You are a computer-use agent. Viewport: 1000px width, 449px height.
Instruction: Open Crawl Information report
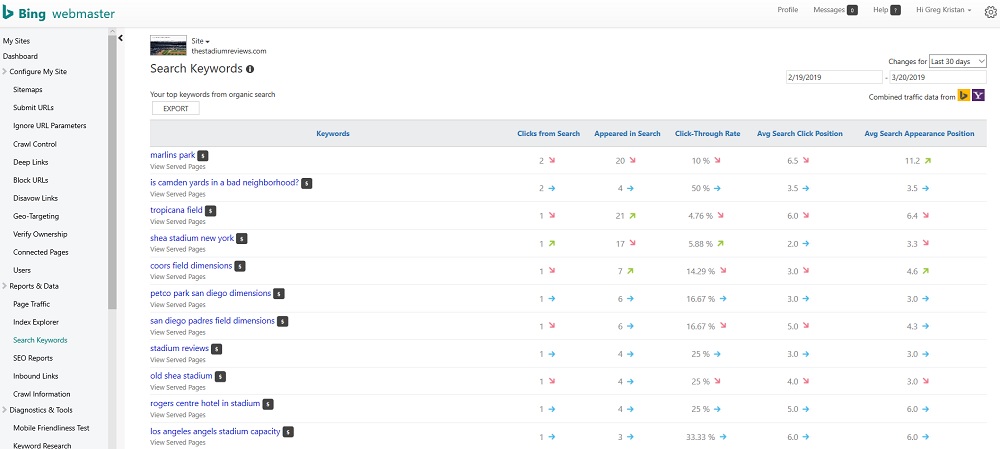(41, 394)
